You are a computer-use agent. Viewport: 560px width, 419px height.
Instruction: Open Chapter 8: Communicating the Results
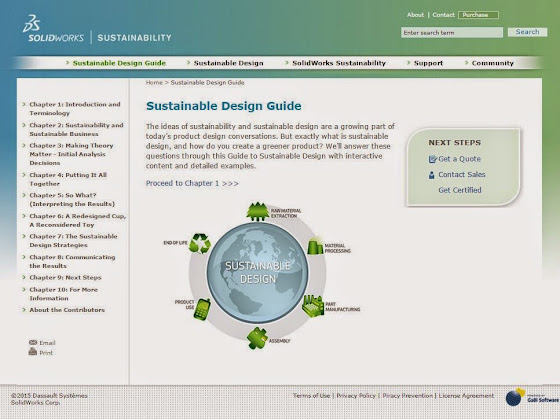click(x=72, y=261)
